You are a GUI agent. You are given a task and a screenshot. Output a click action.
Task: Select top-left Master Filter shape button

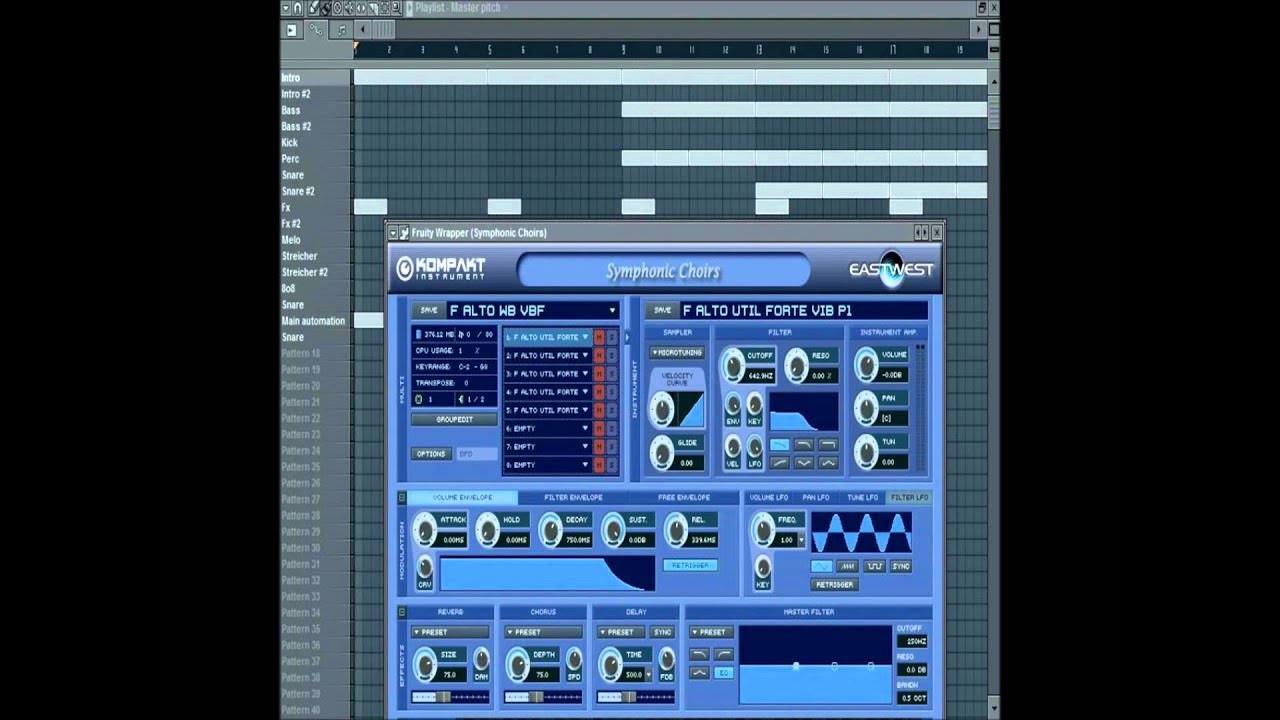coord(699,654)
